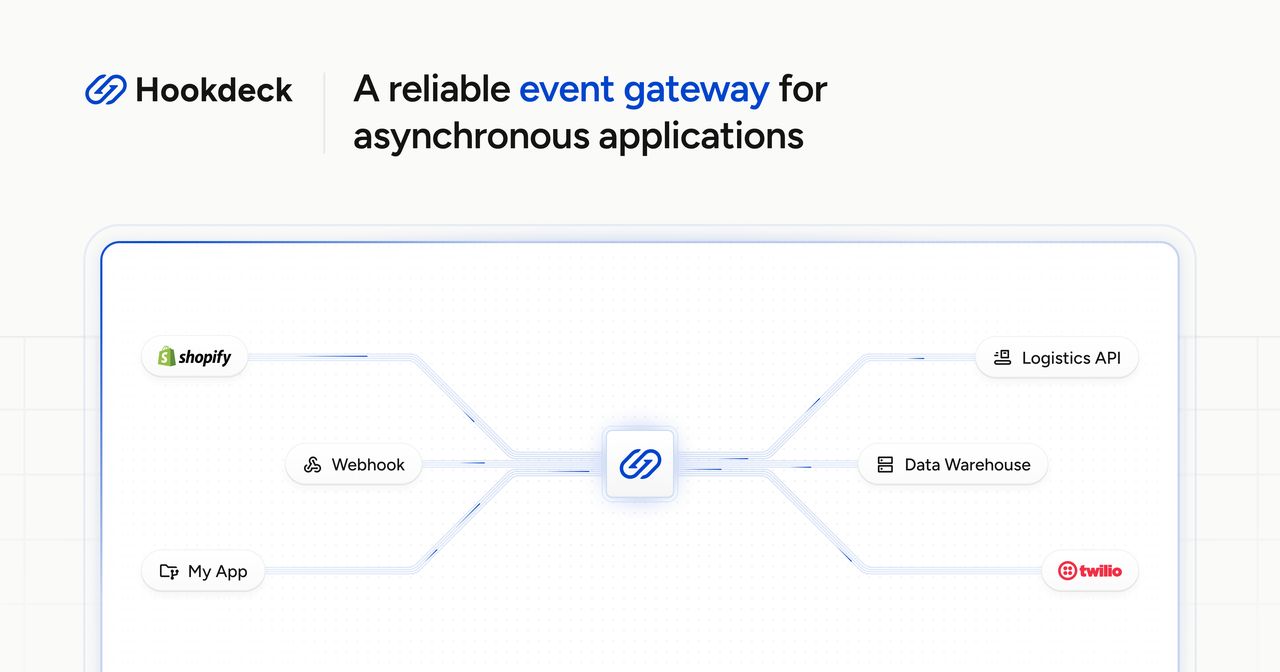Select the Webhook source node
Screen dimensions: 1280x672
tap(353, 464)
